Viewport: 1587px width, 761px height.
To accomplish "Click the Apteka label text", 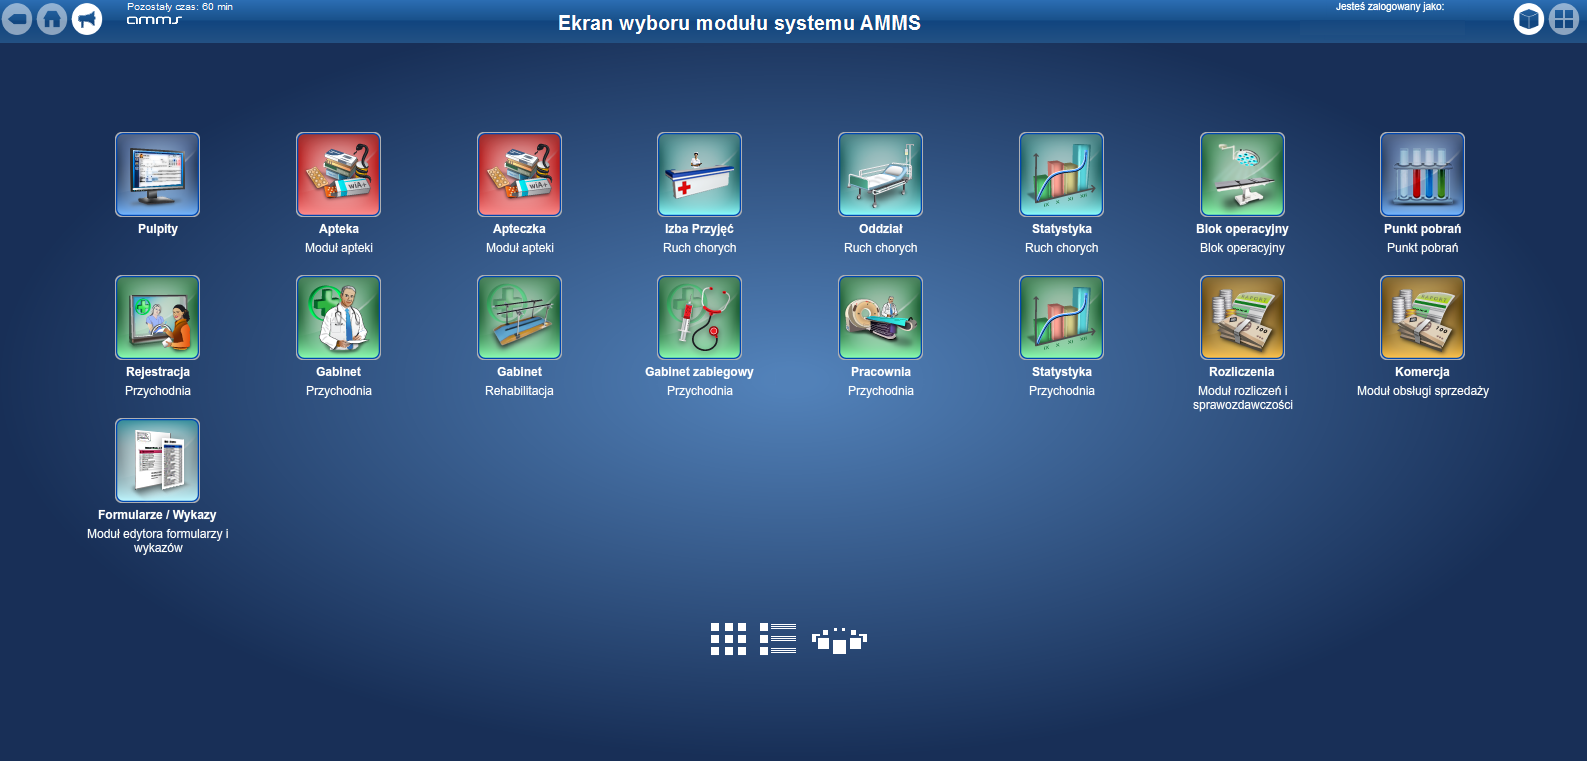I will (x=339, y=229).
